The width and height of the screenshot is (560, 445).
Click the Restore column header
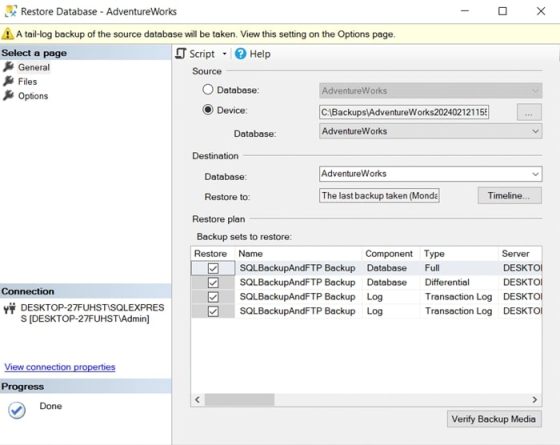tap(211, 254)
